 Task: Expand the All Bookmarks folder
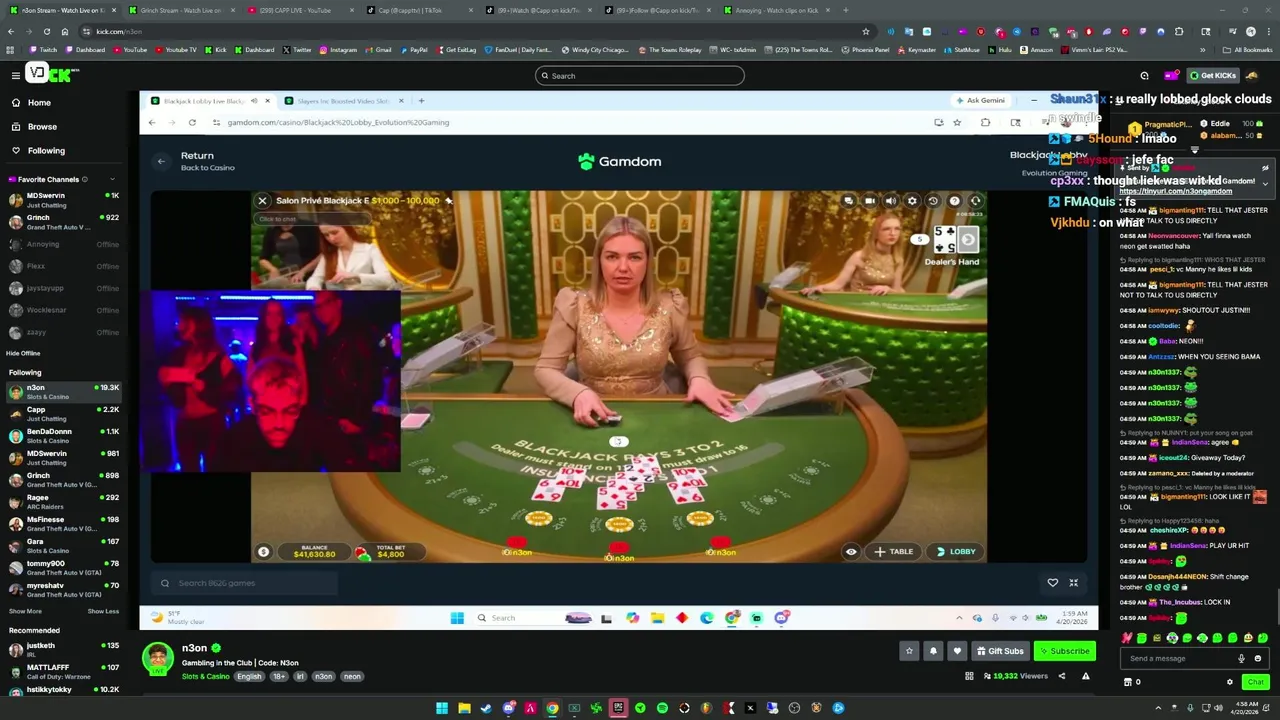click(1248, 50)
